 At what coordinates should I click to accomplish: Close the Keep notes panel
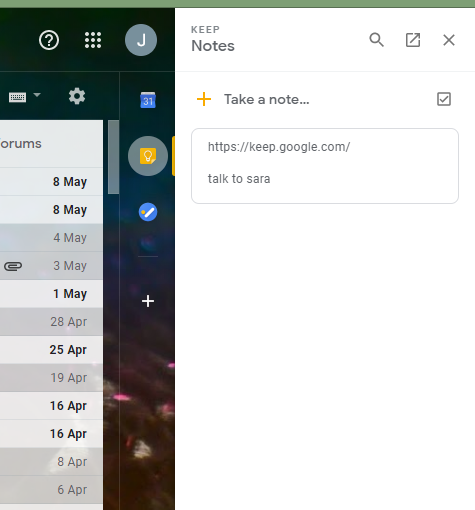[449, 40]
